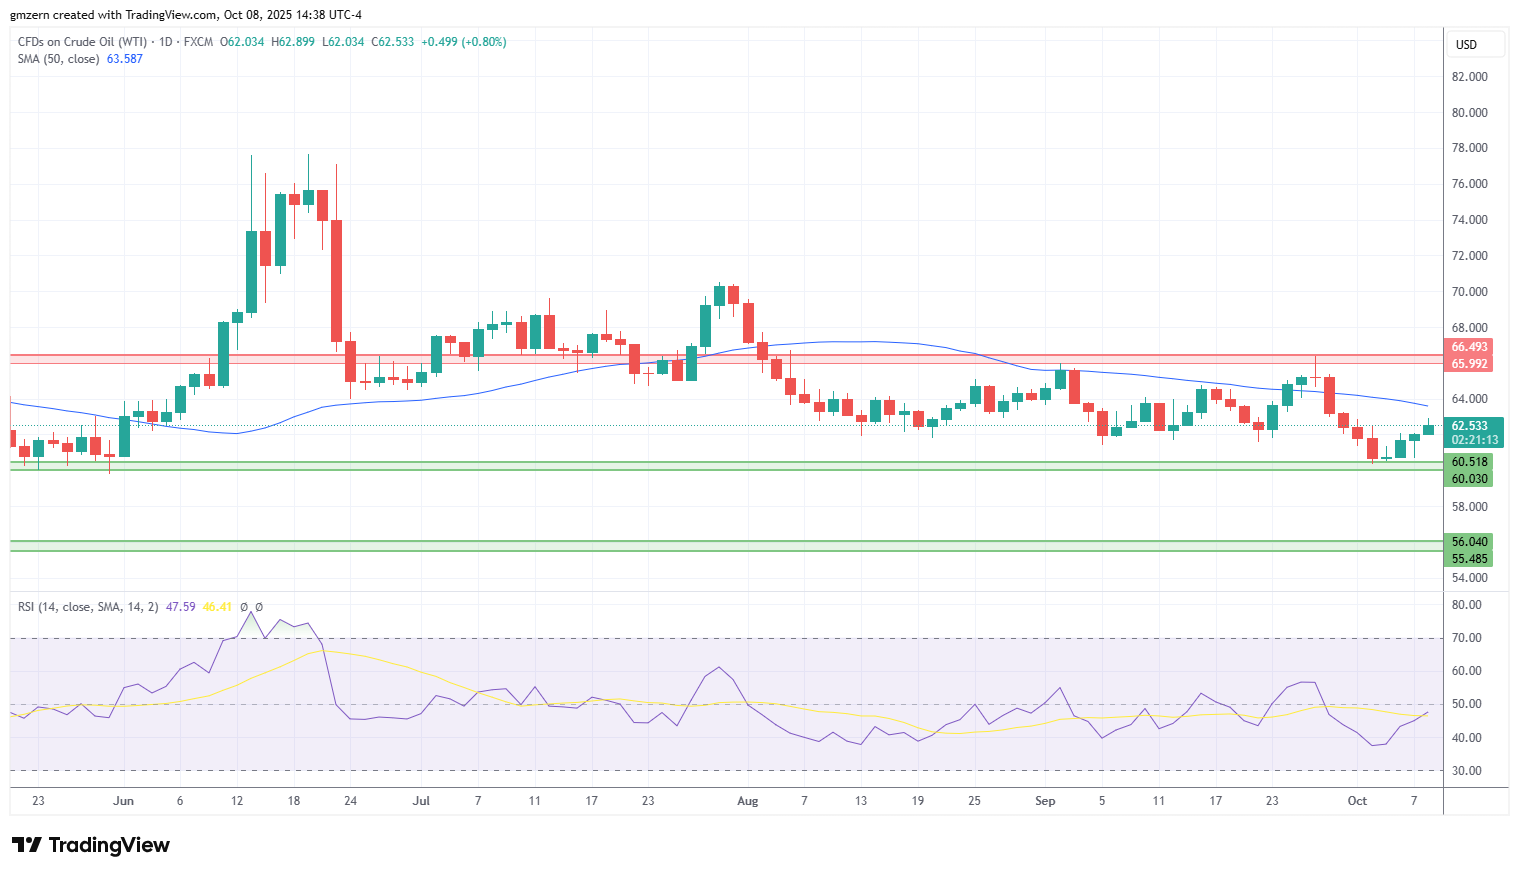The height and width of the screenshot is (875, 1519).
Task: Click the RSI moving average value 46.41
Action: point(217,607)
